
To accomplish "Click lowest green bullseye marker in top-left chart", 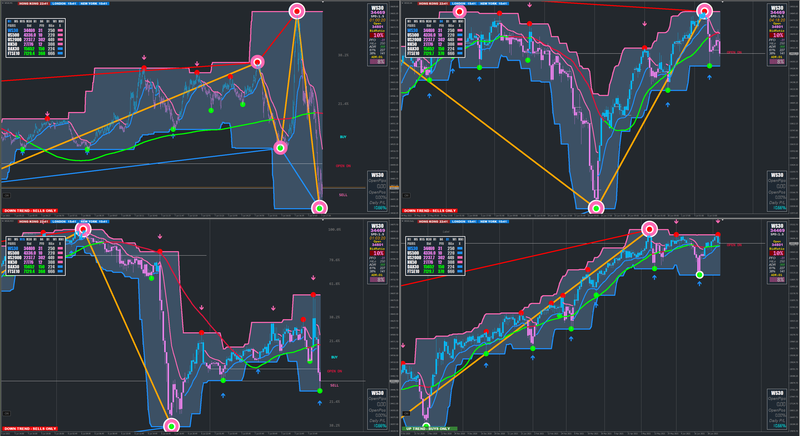I will (x=319, y=208).
